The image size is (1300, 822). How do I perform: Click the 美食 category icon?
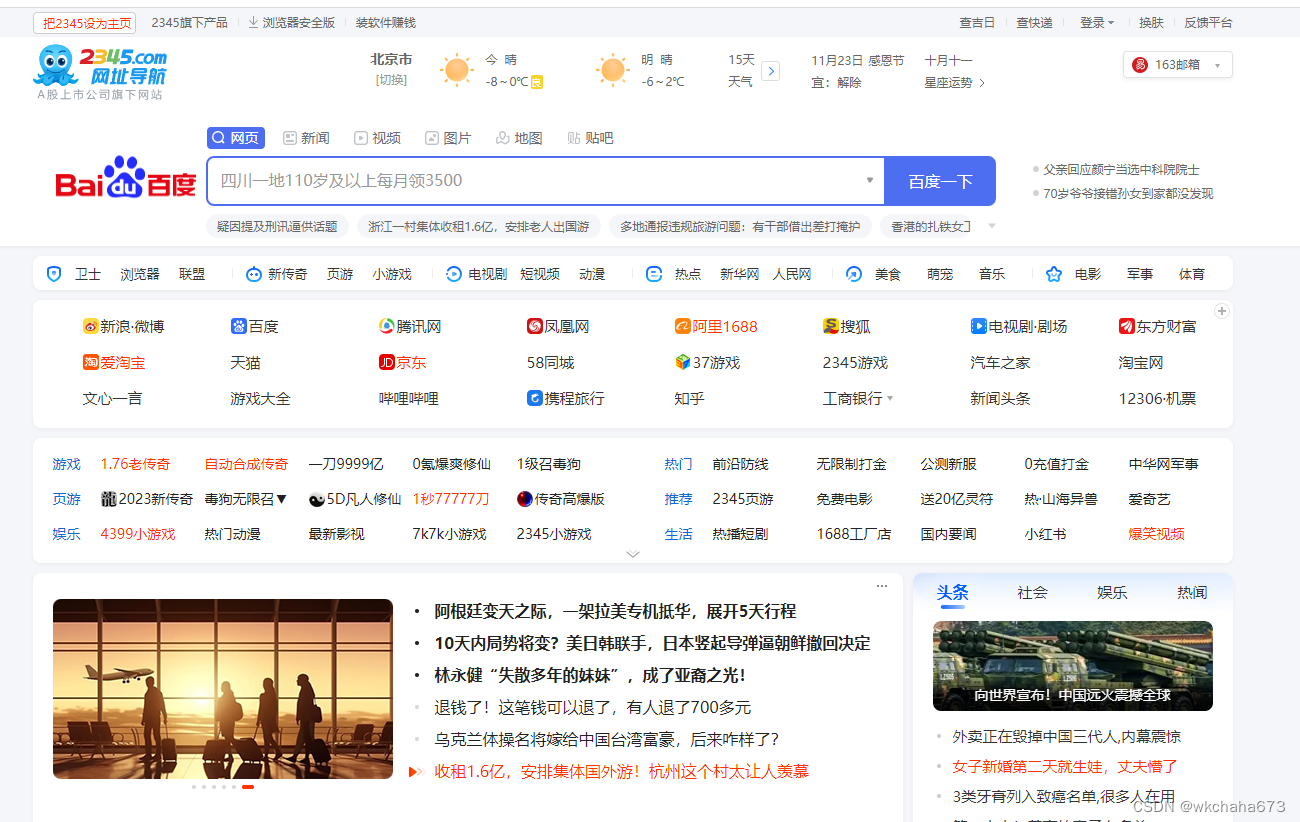click(x=854, y=274)
